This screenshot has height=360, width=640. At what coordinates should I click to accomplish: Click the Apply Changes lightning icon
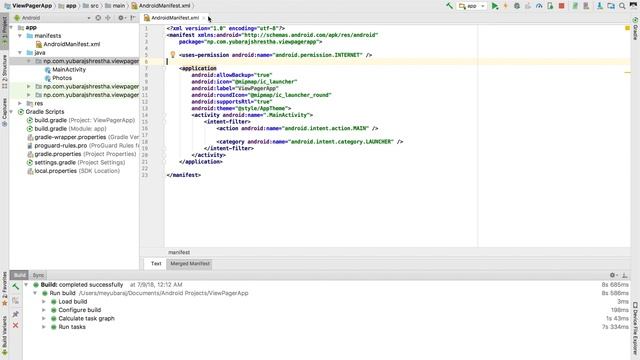click(x=506, y=6)
